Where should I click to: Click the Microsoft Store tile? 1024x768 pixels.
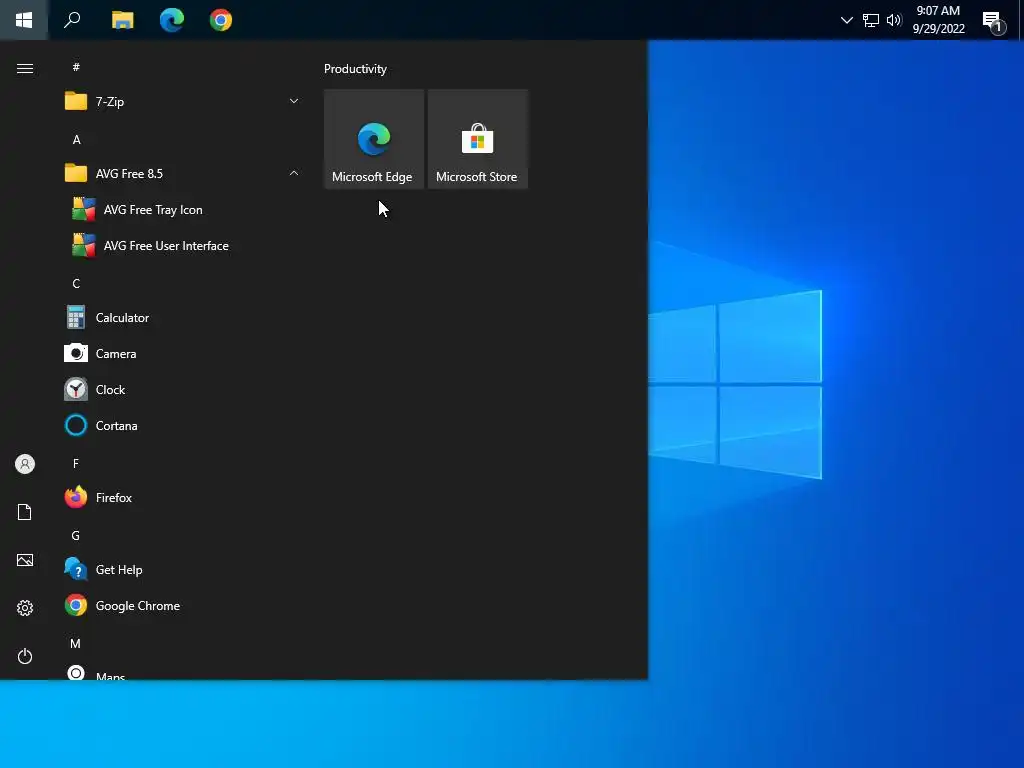point(477,139)
